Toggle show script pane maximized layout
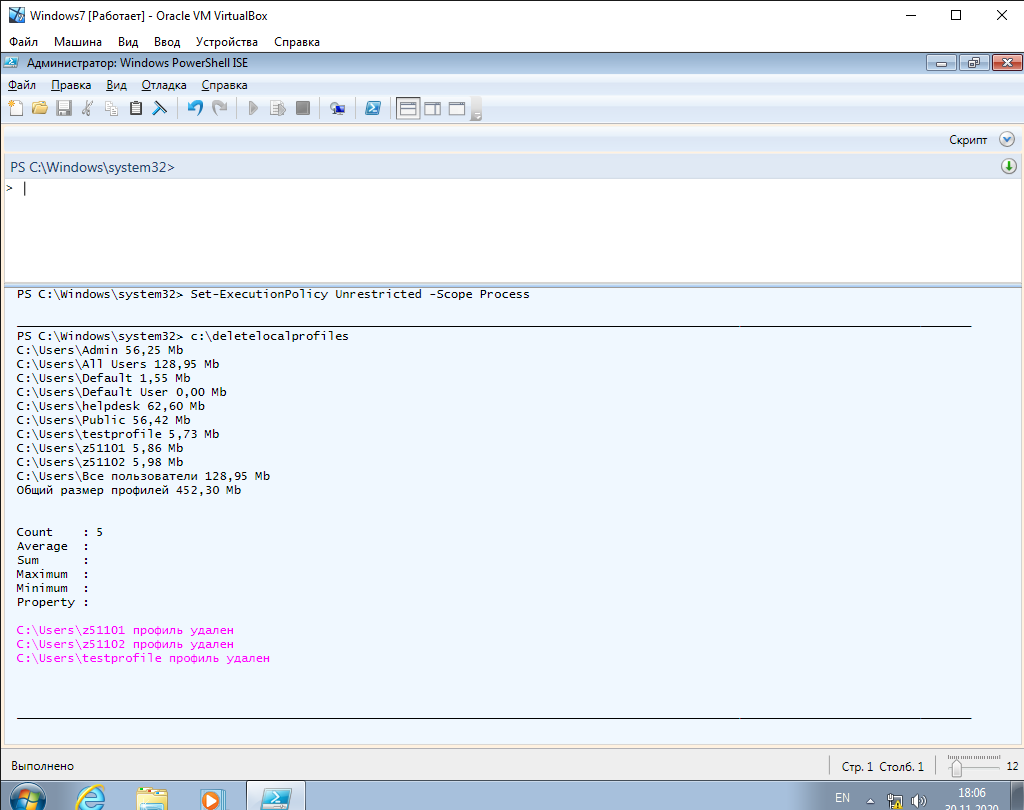This screenshot has height=810, width=1024. coord(457,108)
